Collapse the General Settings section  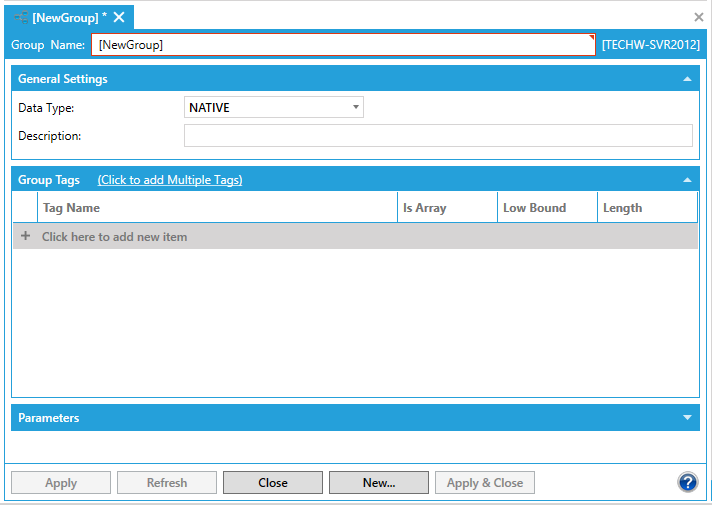tap(687, 79)
